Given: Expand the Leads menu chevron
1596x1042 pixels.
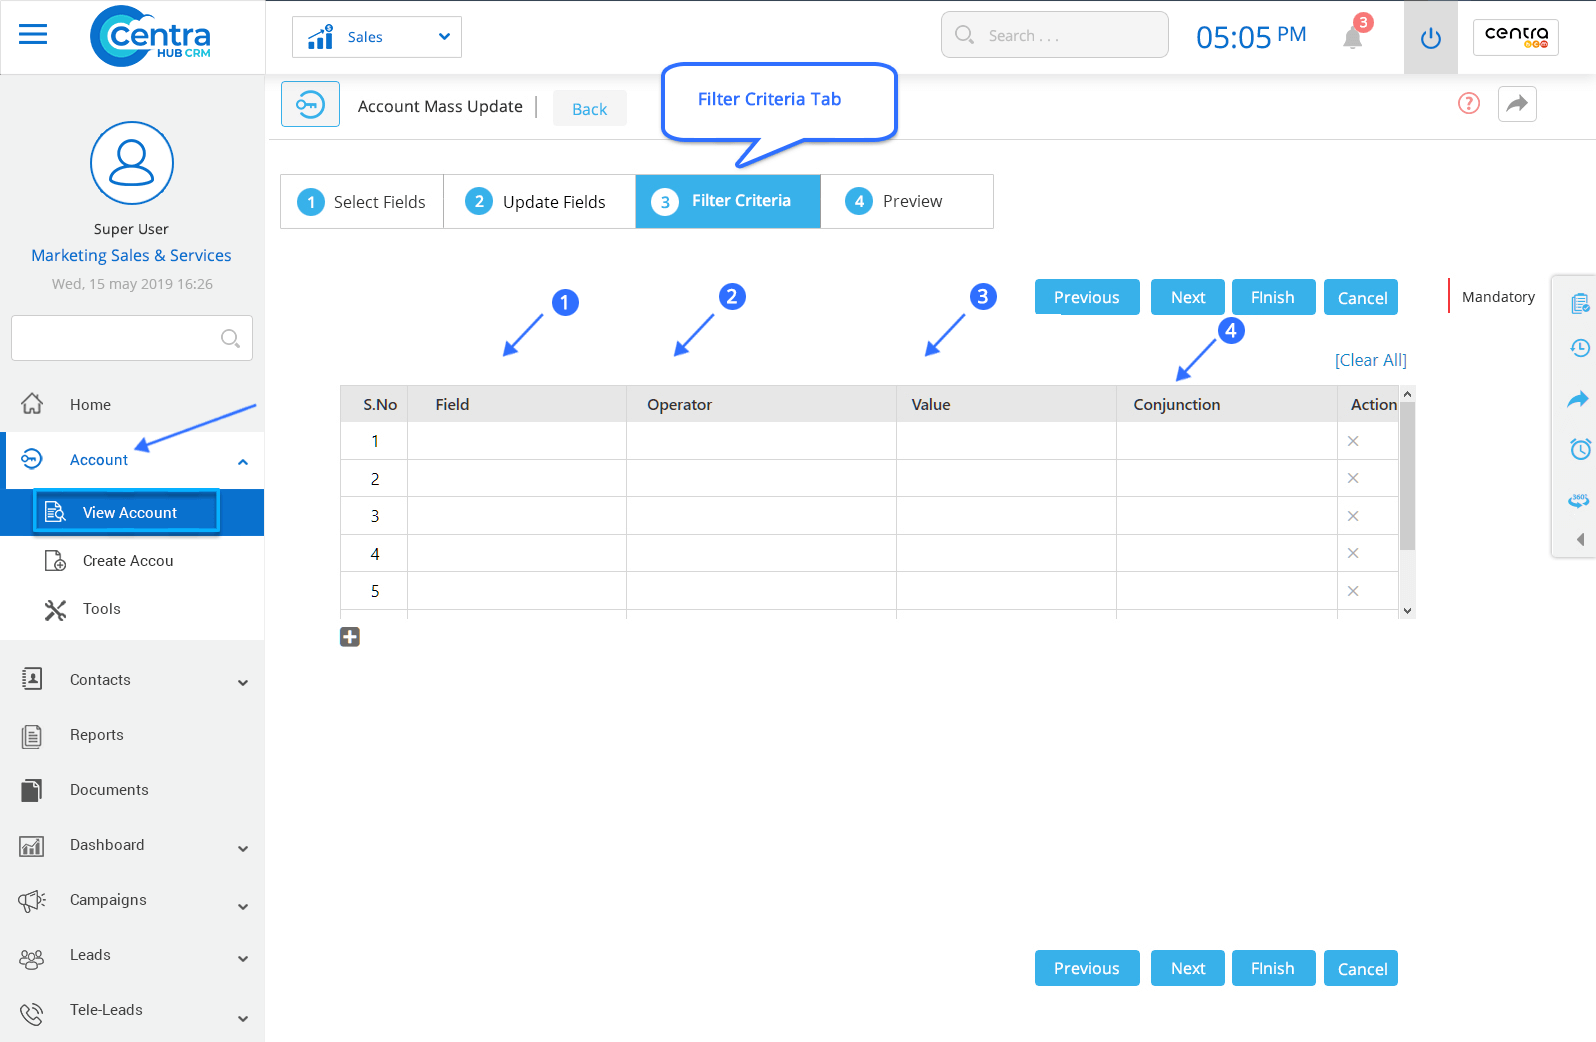Looking at the screenshot, I should click(x=243, y=958).
